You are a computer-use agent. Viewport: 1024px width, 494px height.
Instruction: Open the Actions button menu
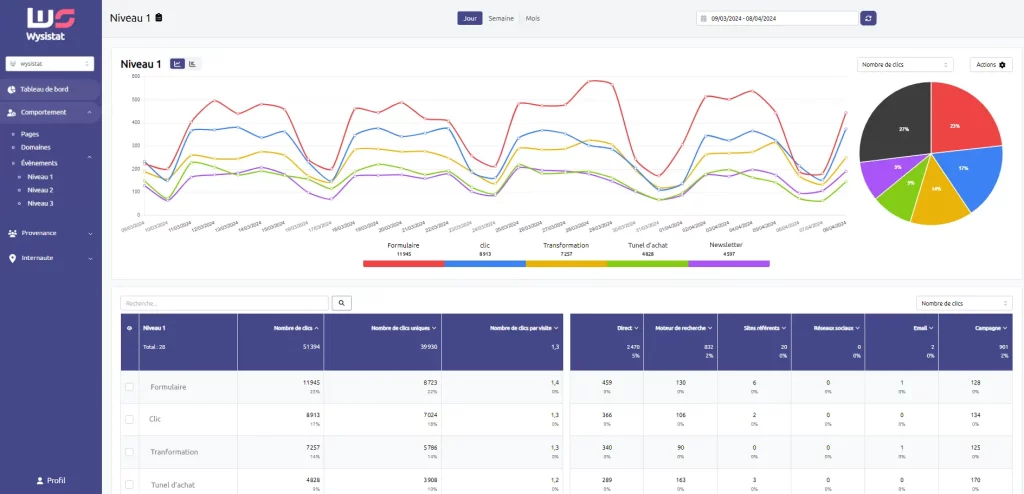tap(991, 64)
